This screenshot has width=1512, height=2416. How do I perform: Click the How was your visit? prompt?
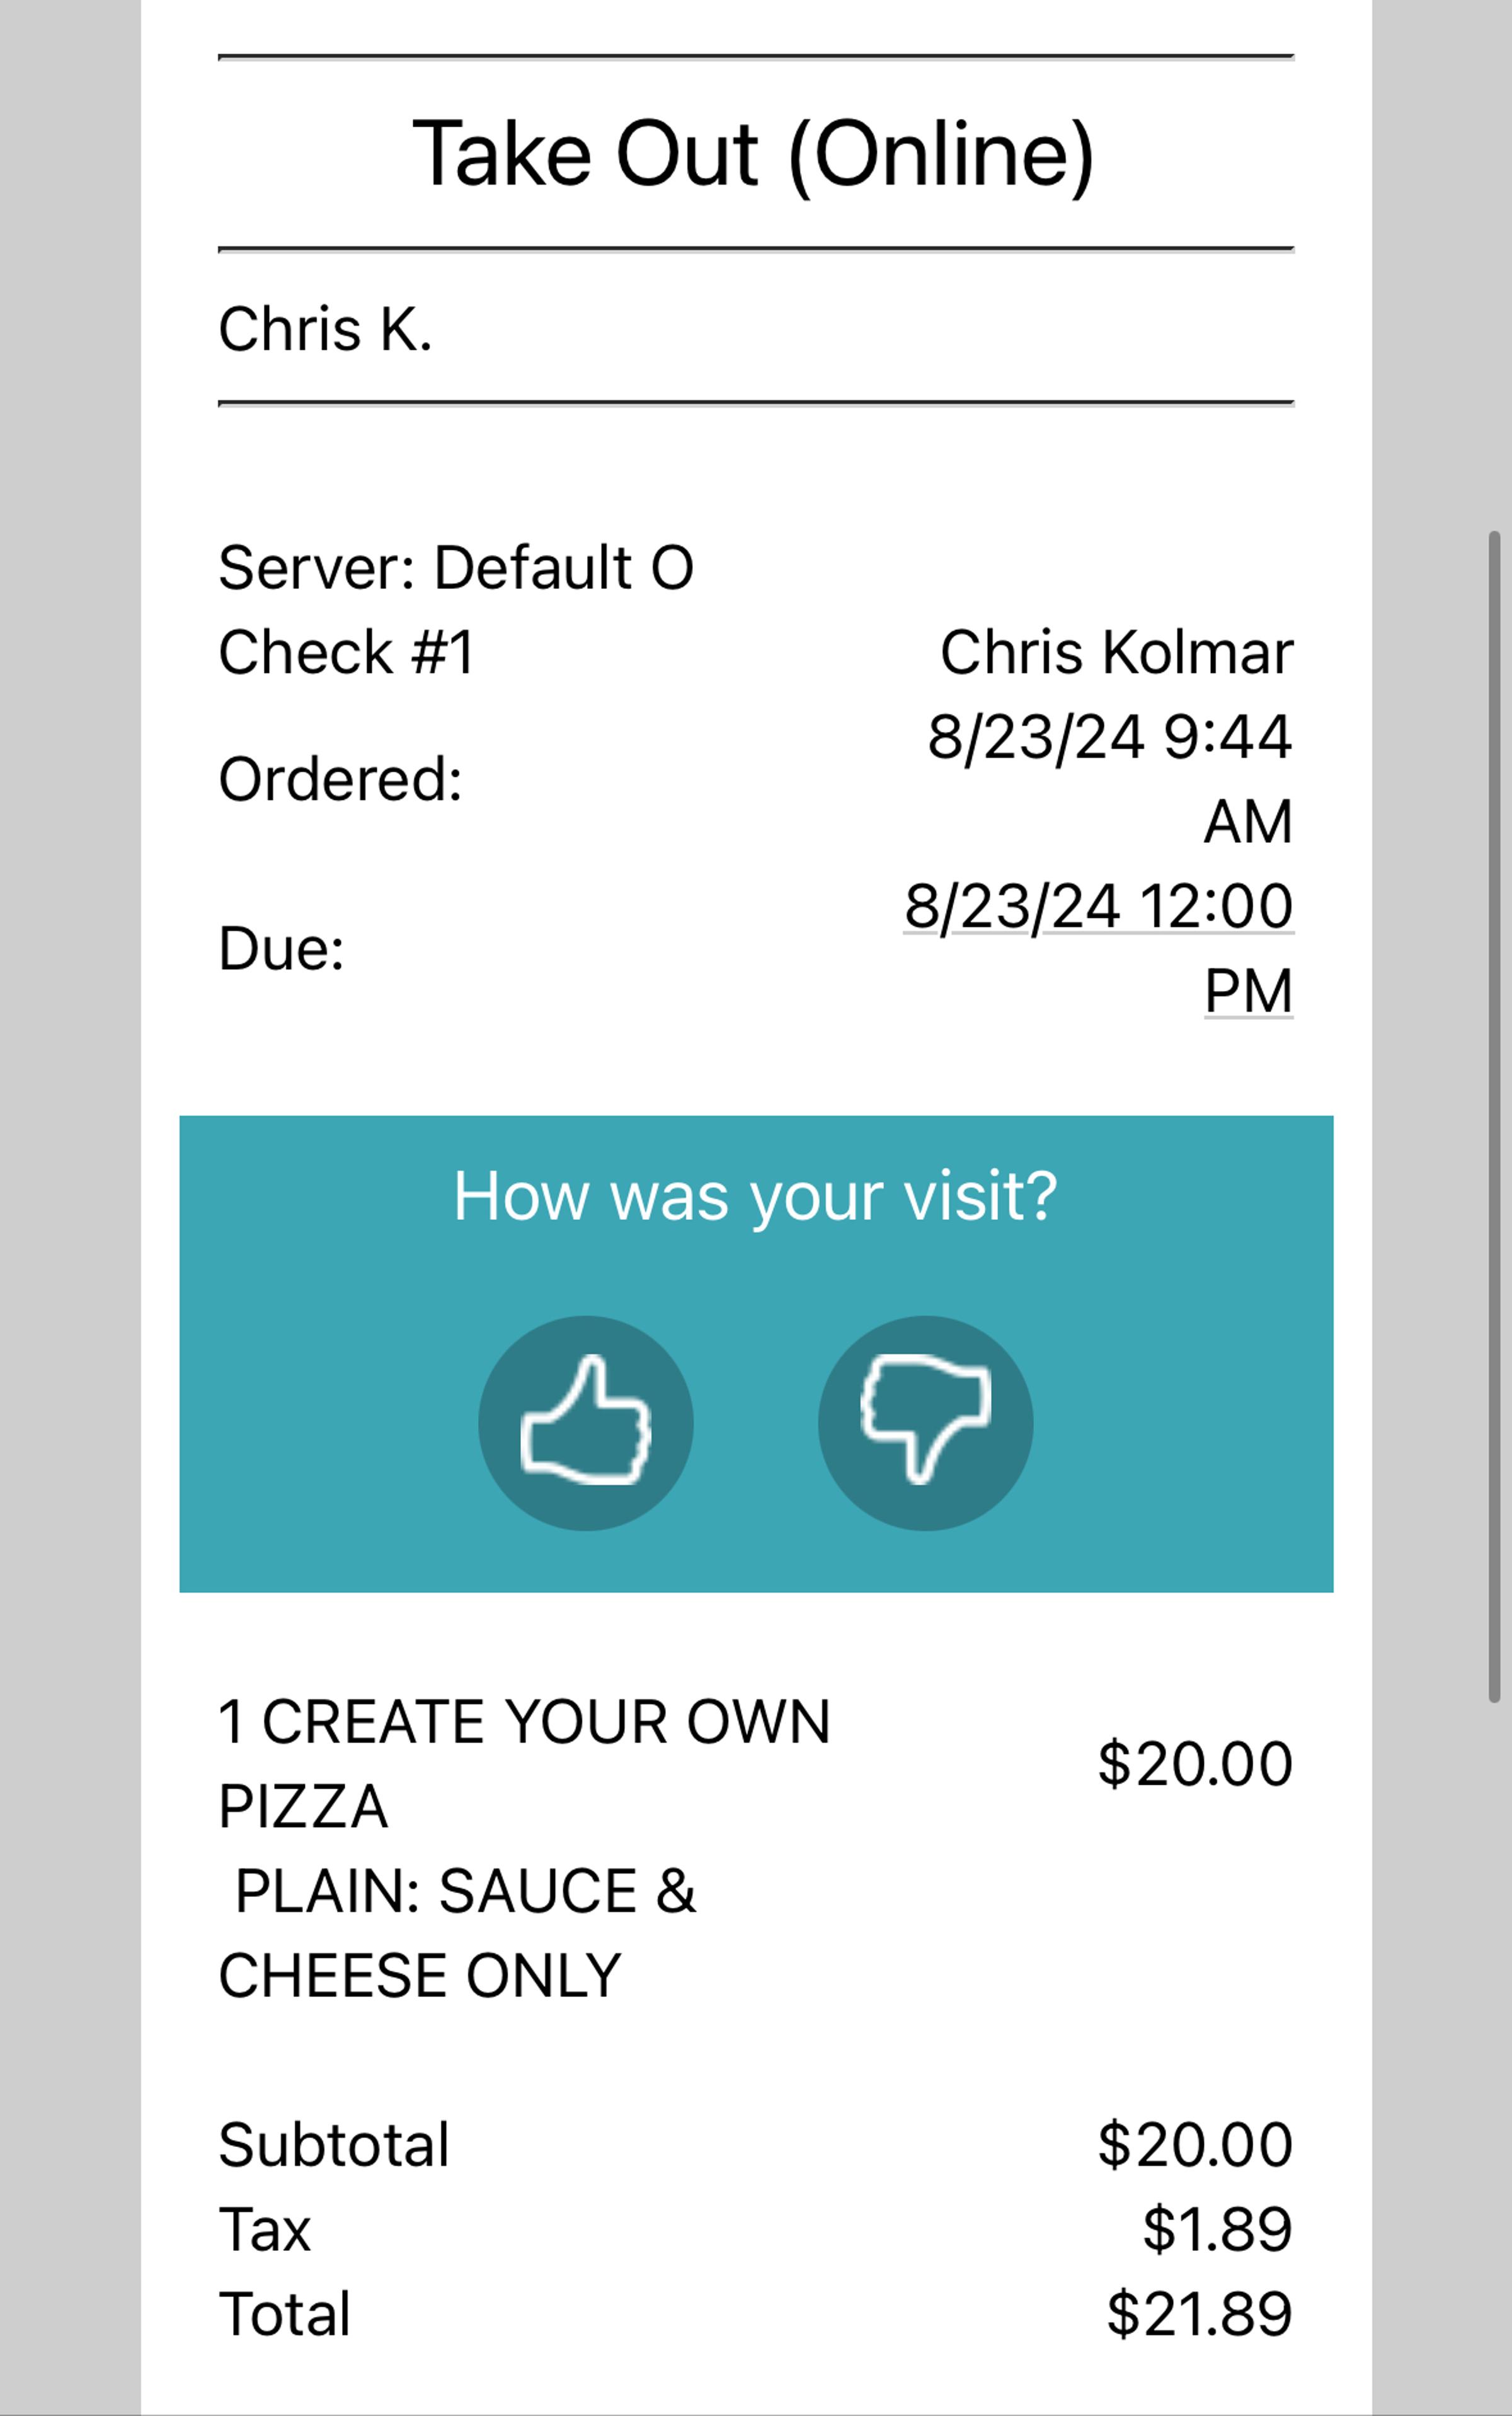(x=755, y=1196)
